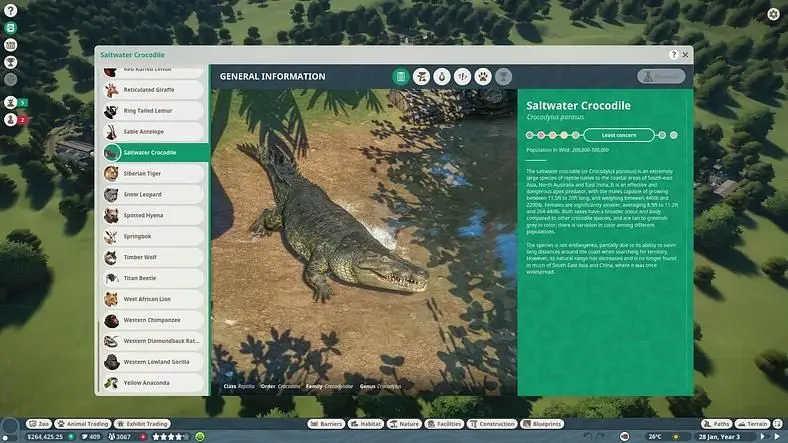Open Animal Trading in bottom bar
The width and height of the screenshot is (788, 443).
tap(82, 424)
